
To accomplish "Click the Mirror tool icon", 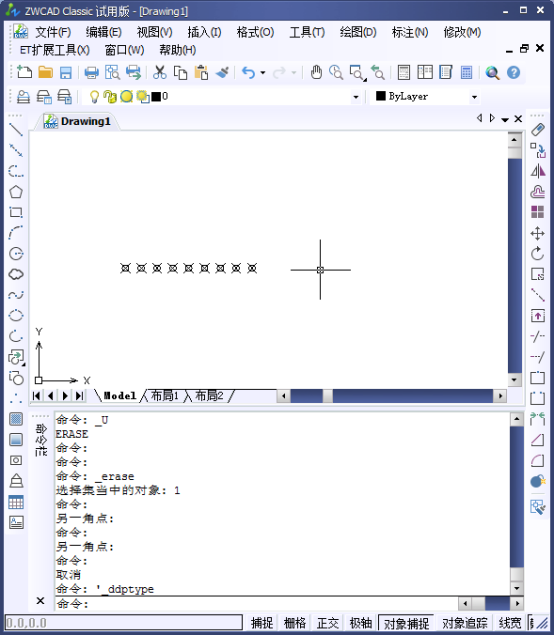I will tap(538, 171).
